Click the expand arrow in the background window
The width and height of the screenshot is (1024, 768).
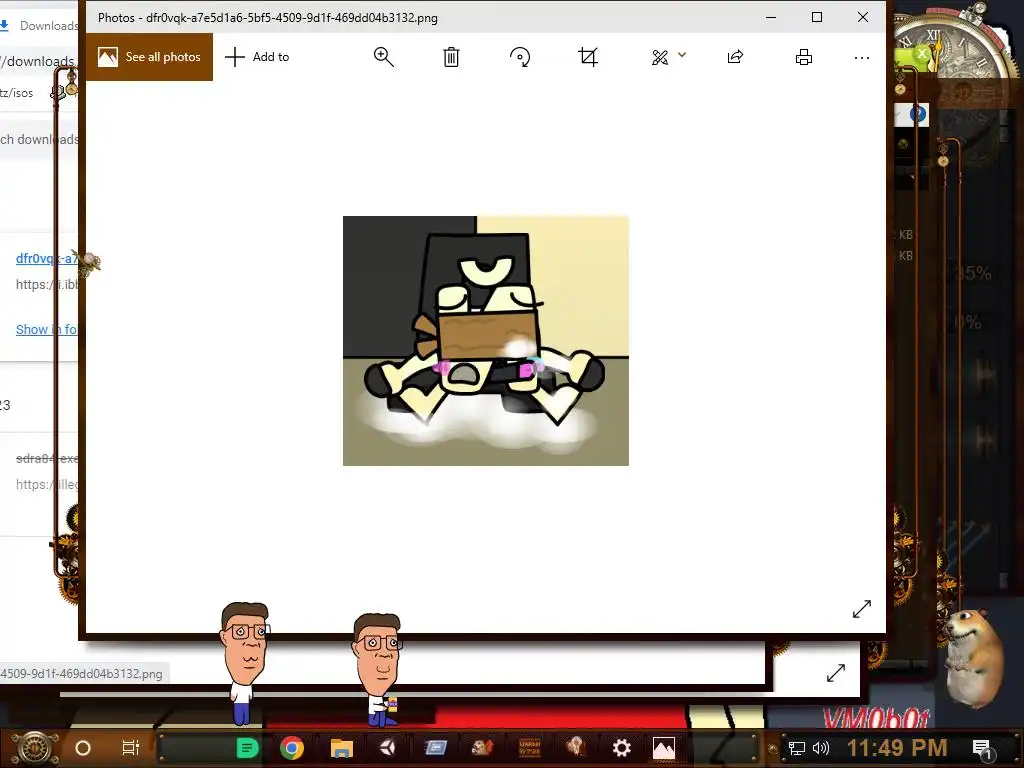pos(836,673)
